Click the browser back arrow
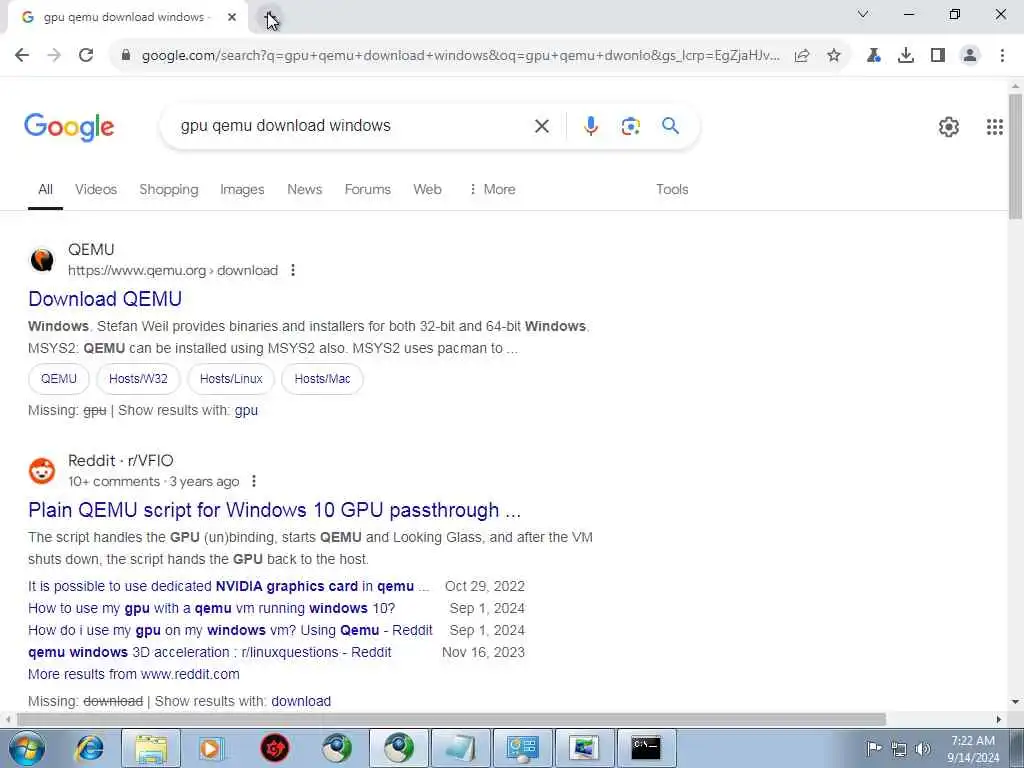The image size is (1024, 768). tap(22, 56)
